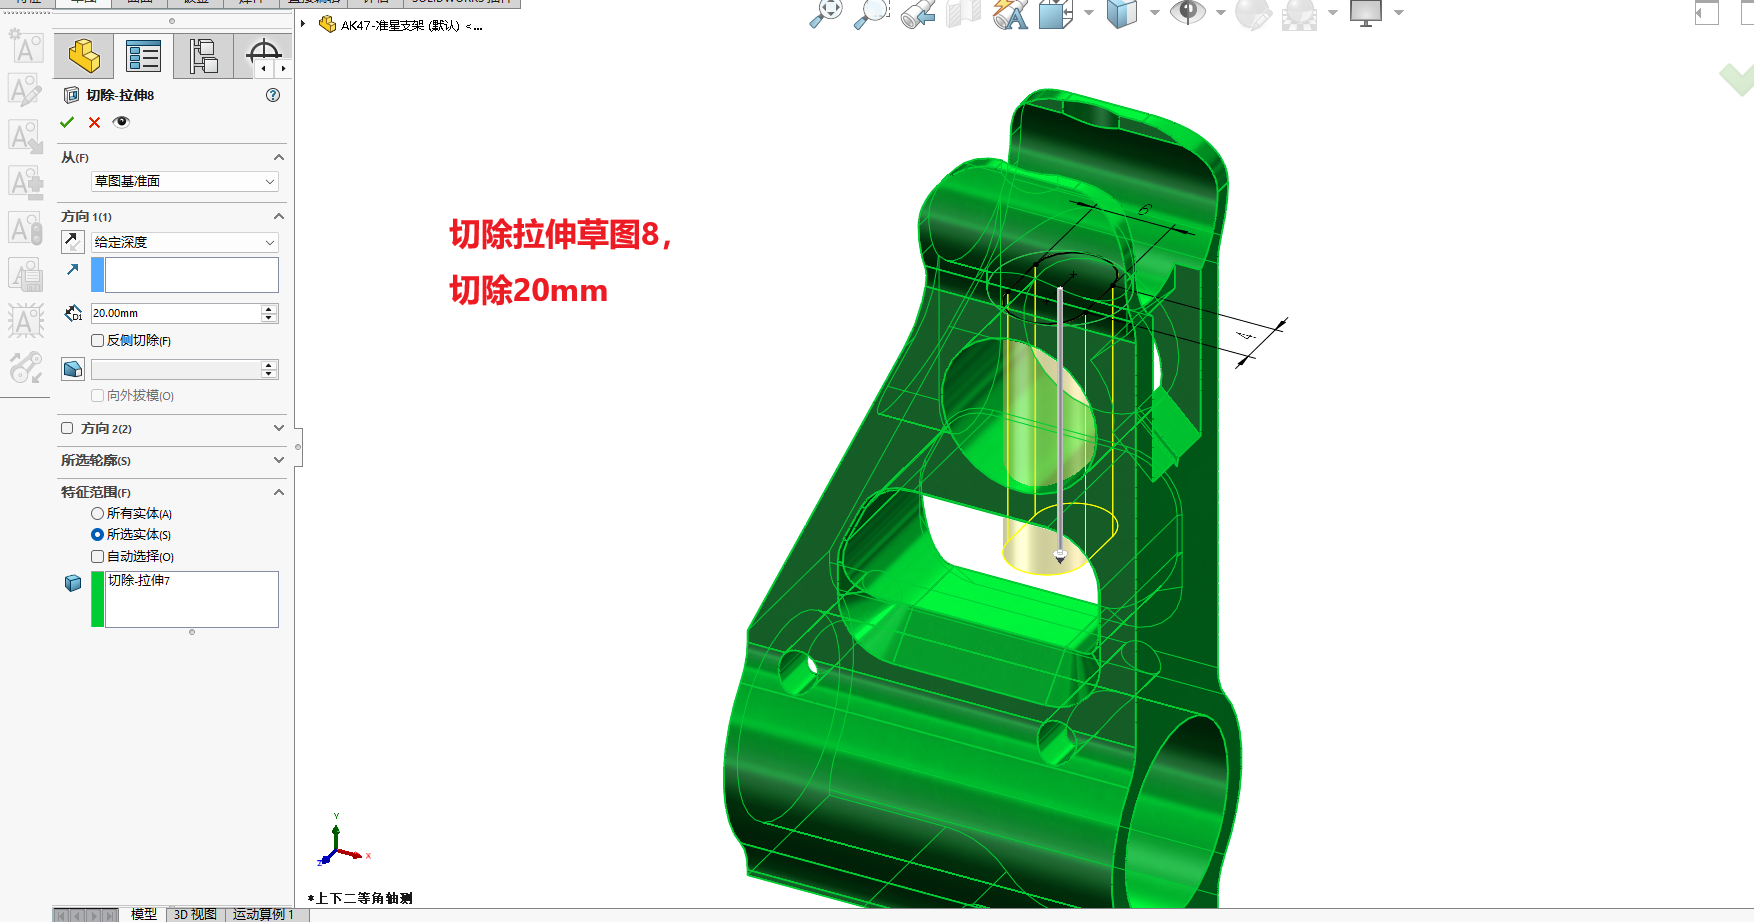Open Display Style dropdown arrow
The height and width of the screenshot is (922, 1754).
[x=1155, y=13]
